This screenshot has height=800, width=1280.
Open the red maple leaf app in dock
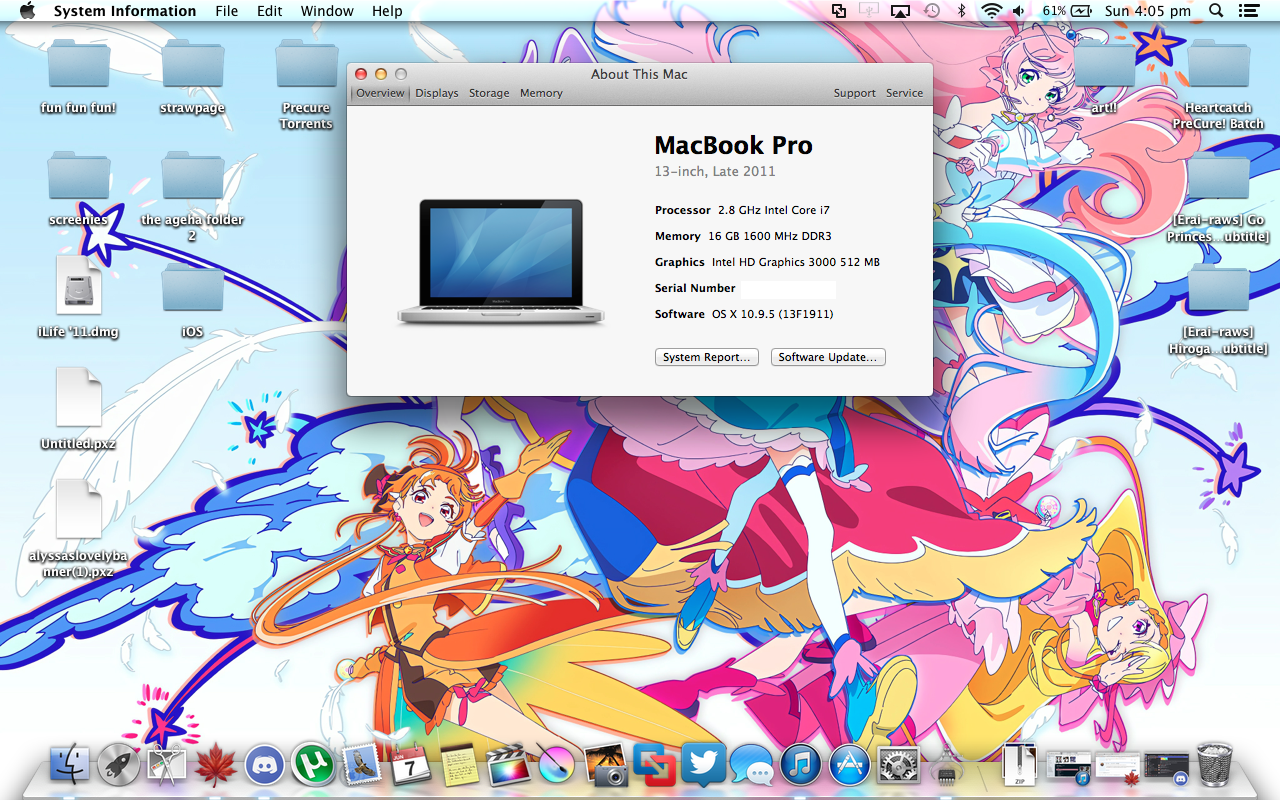tap(215, 765)
